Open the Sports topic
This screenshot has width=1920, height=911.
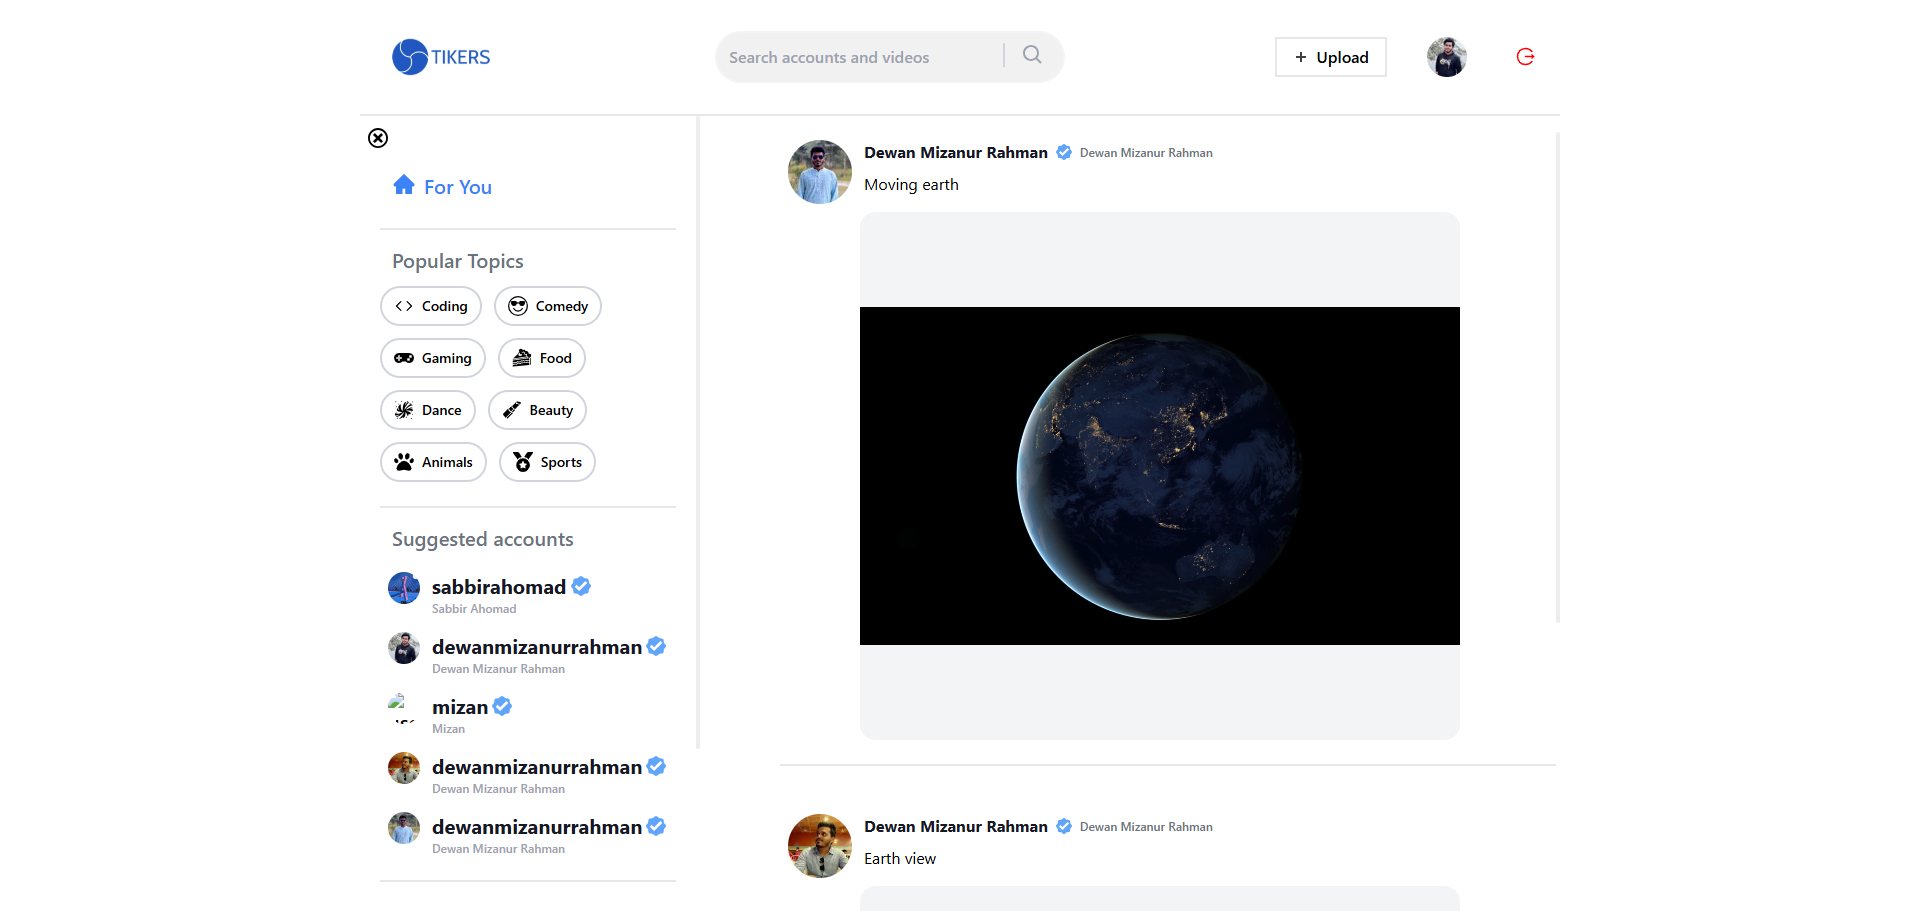547,462
